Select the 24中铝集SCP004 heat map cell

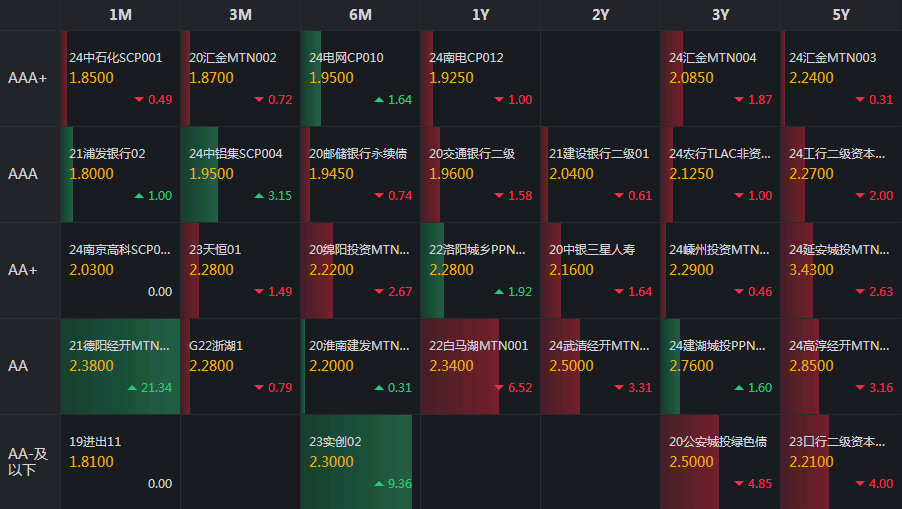pos(240,174)
